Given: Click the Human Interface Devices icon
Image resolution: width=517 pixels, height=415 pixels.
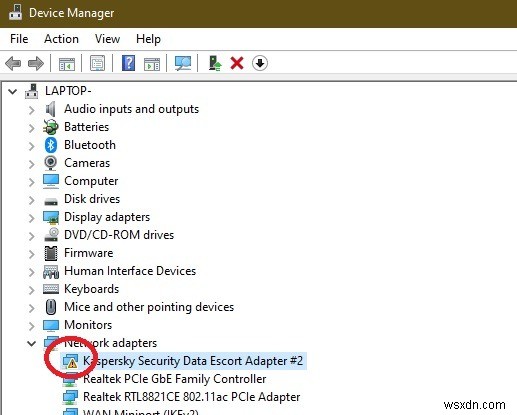Looking at the screenshot, I should pyautogui.click(x=51, y=272).
